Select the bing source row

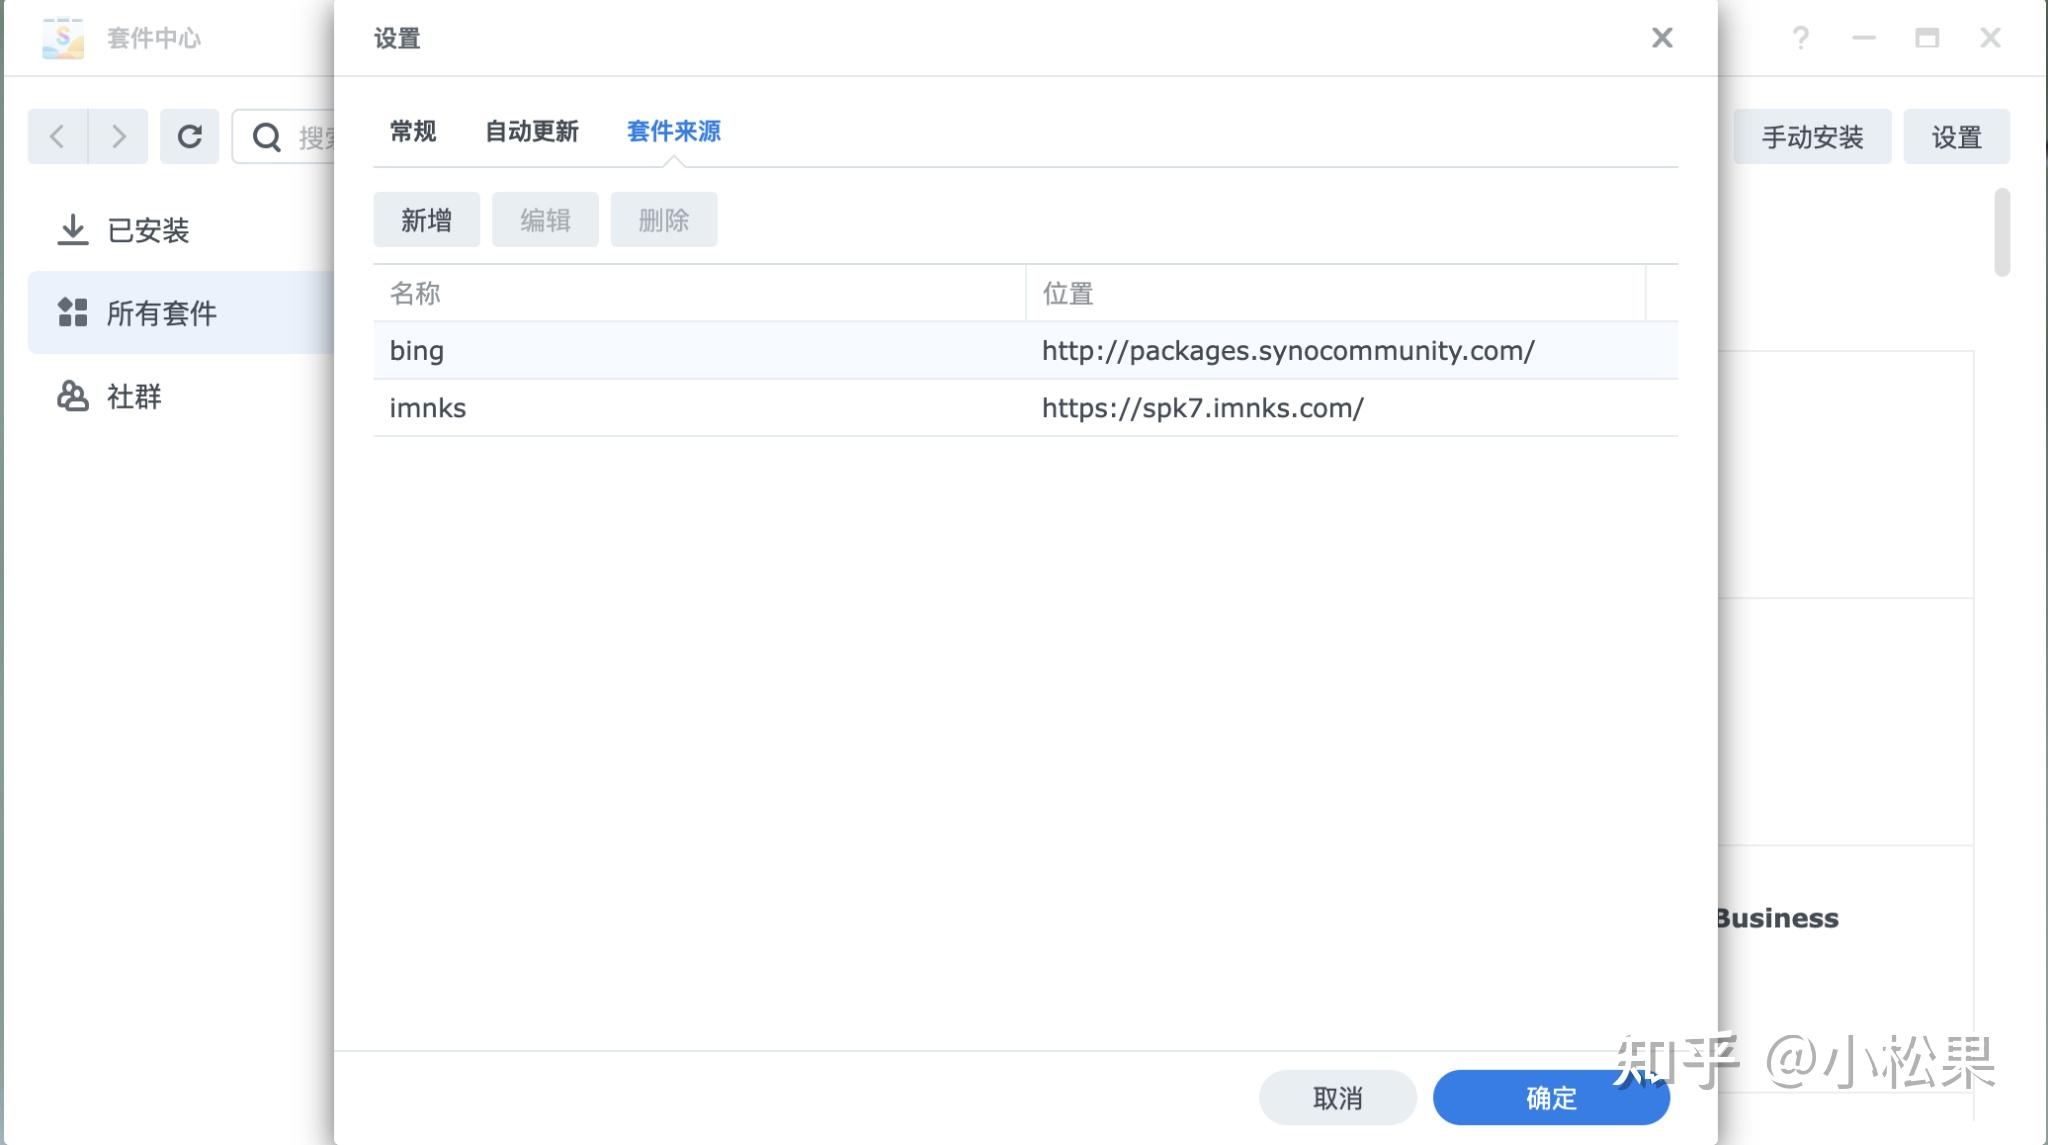1026,351
